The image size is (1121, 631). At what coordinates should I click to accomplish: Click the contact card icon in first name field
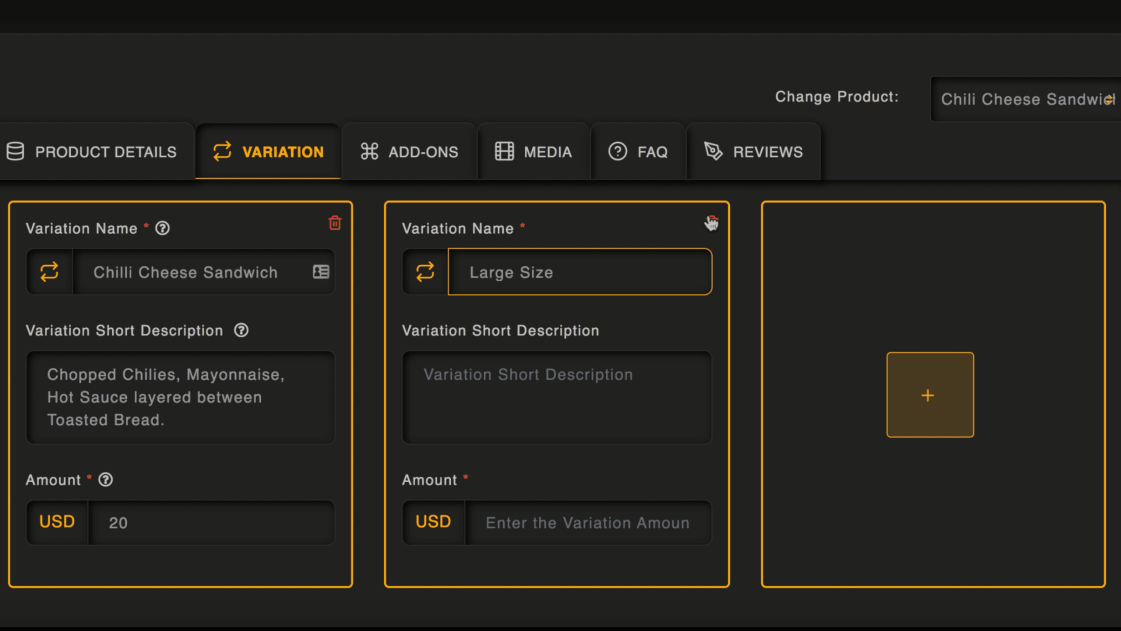click(321, 272)
